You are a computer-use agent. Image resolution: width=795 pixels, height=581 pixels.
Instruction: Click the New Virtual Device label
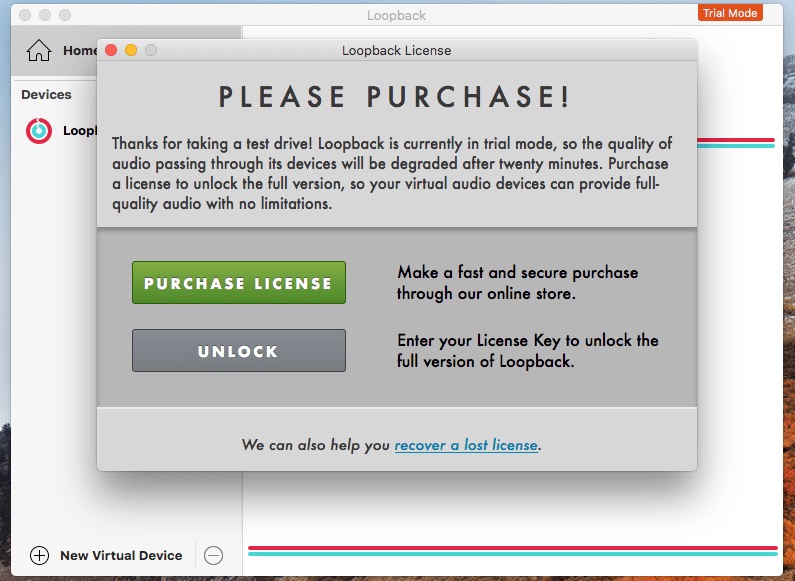click(121, 555)
